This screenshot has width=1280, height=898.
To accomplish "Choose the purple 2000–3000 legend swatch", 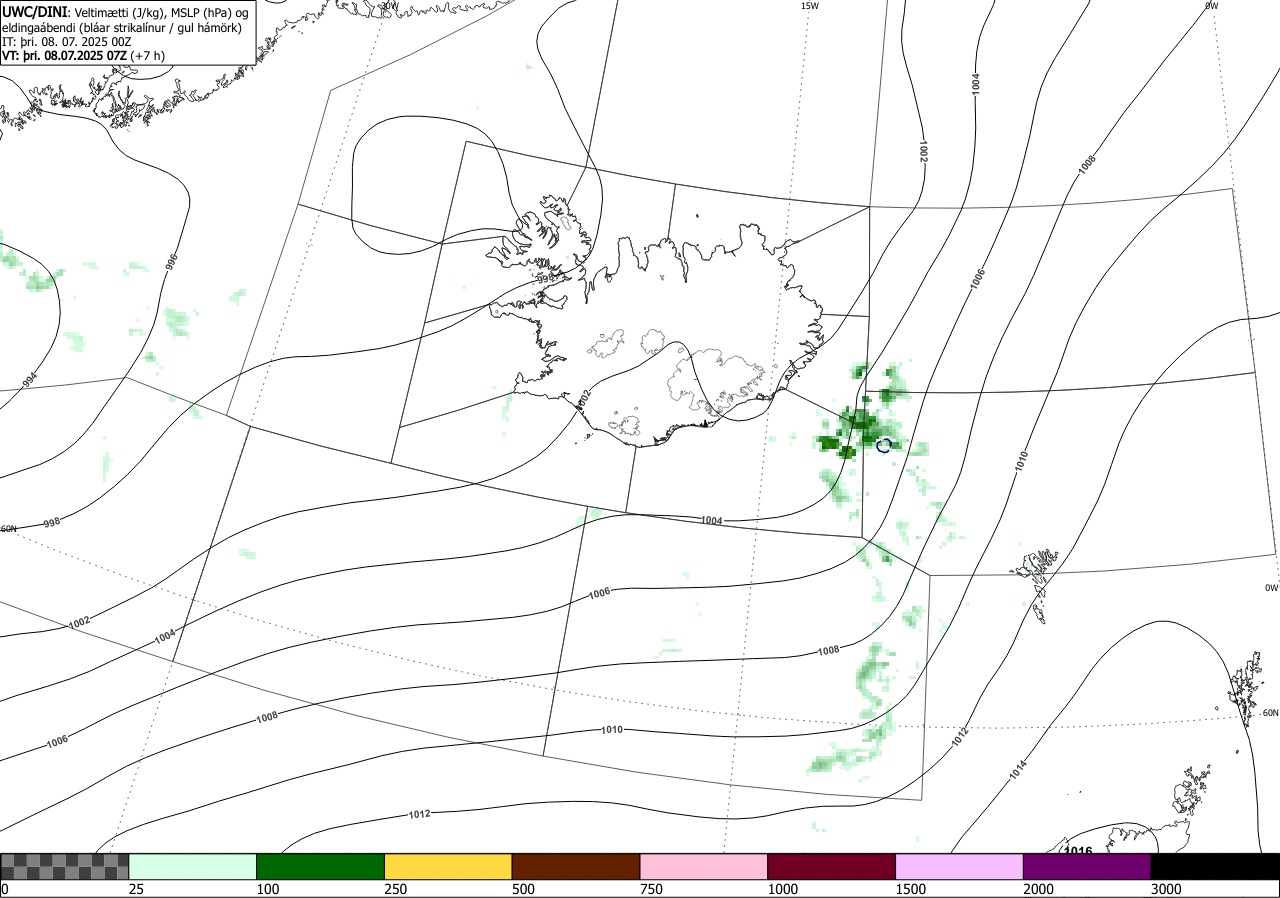I will pyautogui.click(x=1087, y=866).
